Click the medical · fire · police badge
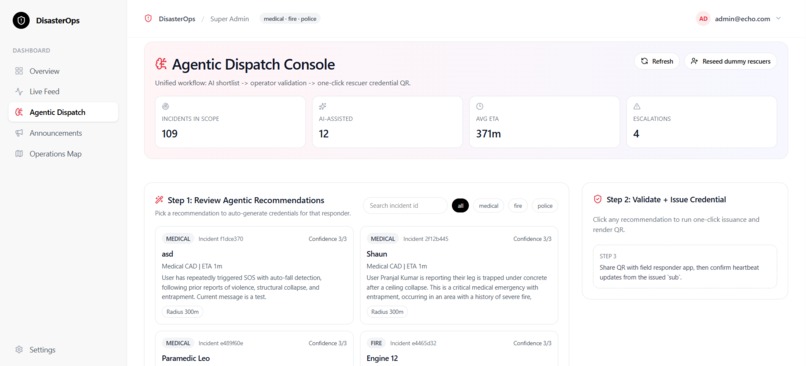806x366 pixels. (290, 19)
